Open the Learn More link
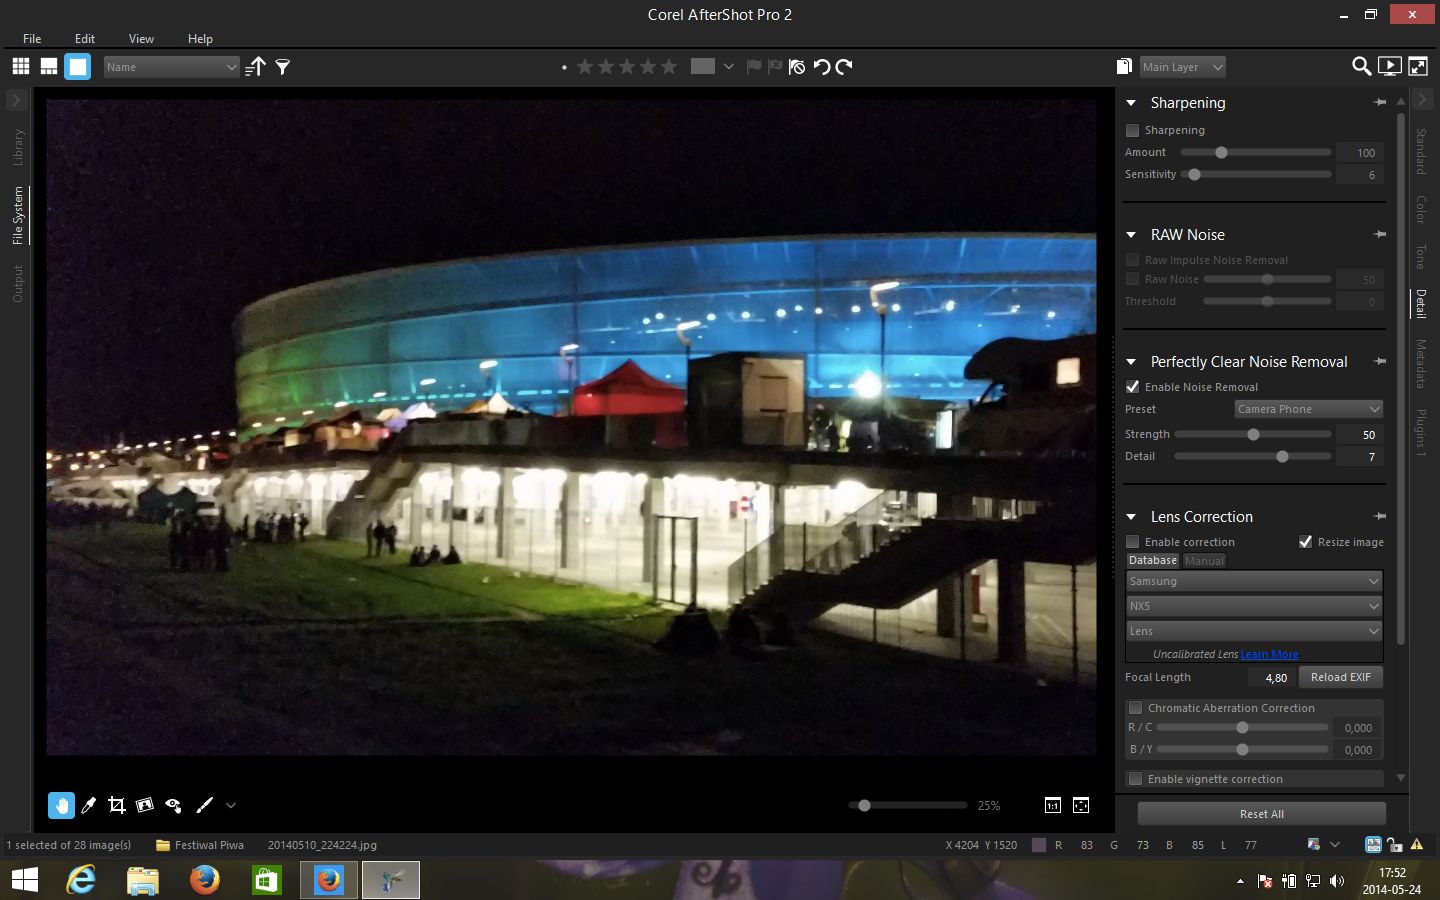This screenshot has width=1440, height=900. click(1270, 654)
